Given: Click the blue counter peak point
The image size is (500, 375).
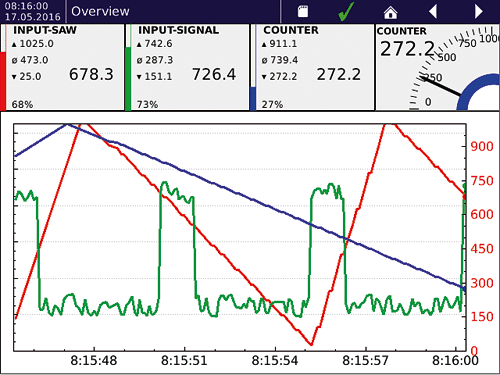Looking at the screenshot, I should click(x=67, y=125).
